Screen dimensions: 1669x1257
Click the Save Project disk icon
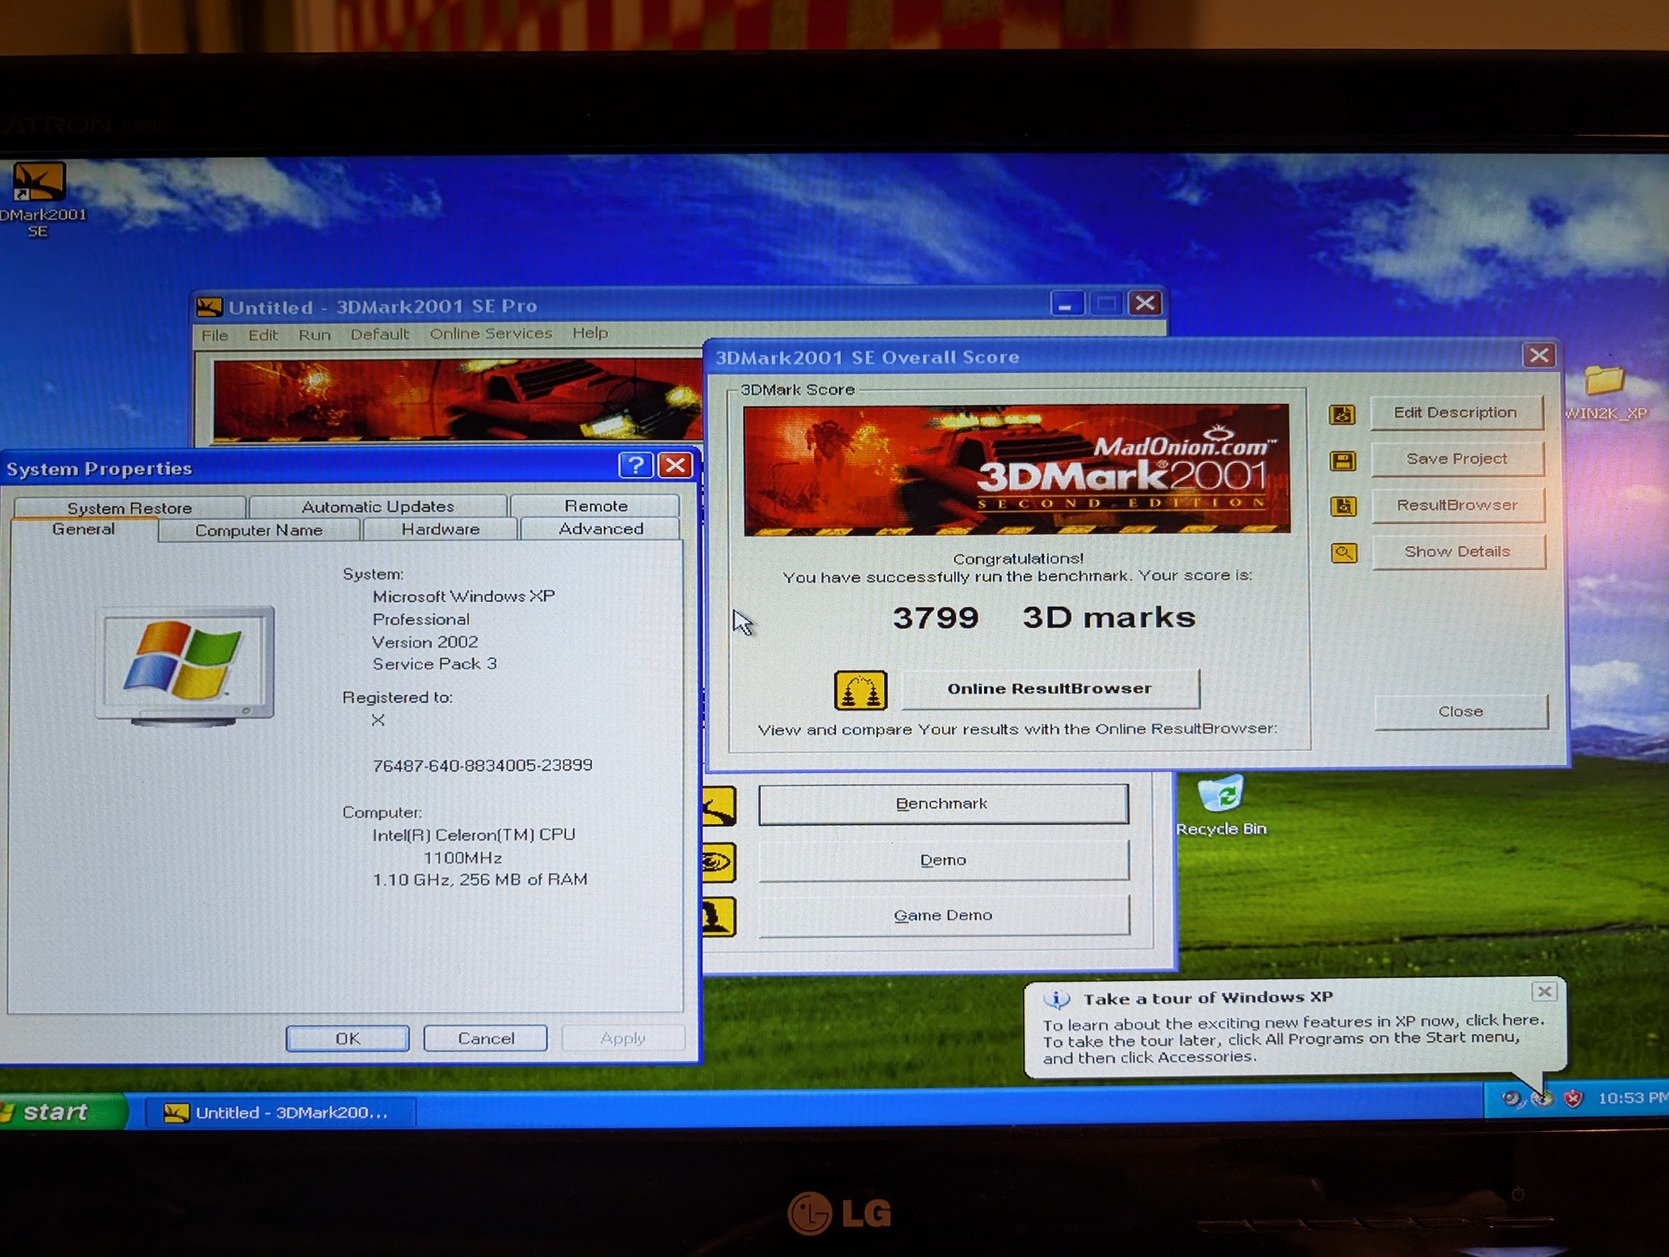tap(1342, 460)
